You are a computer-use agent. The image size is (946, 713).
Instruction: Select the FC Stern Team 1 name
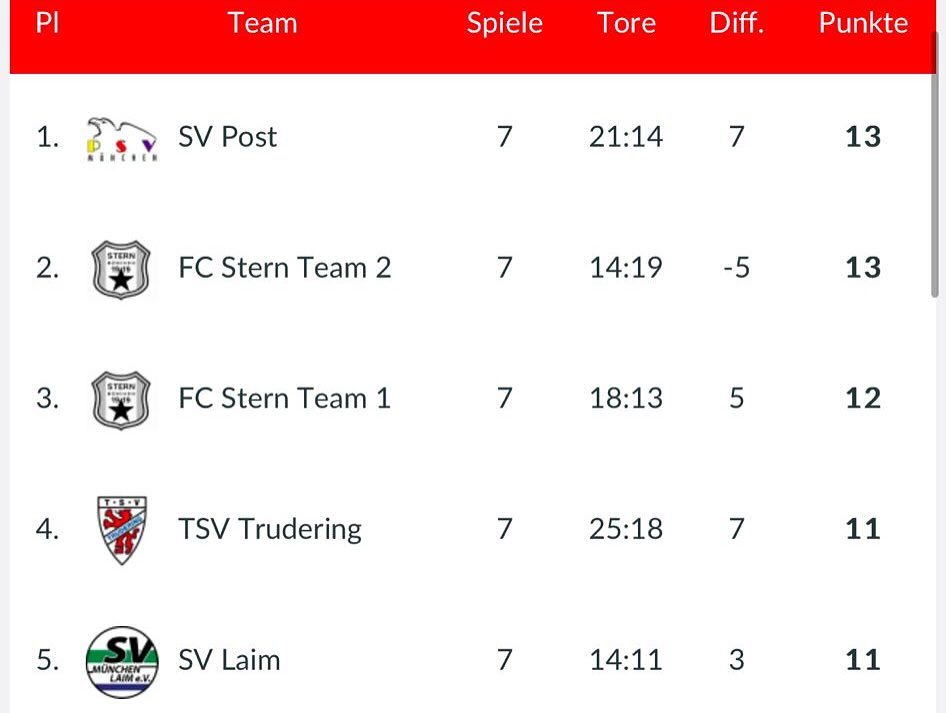(x=284, y=399)
